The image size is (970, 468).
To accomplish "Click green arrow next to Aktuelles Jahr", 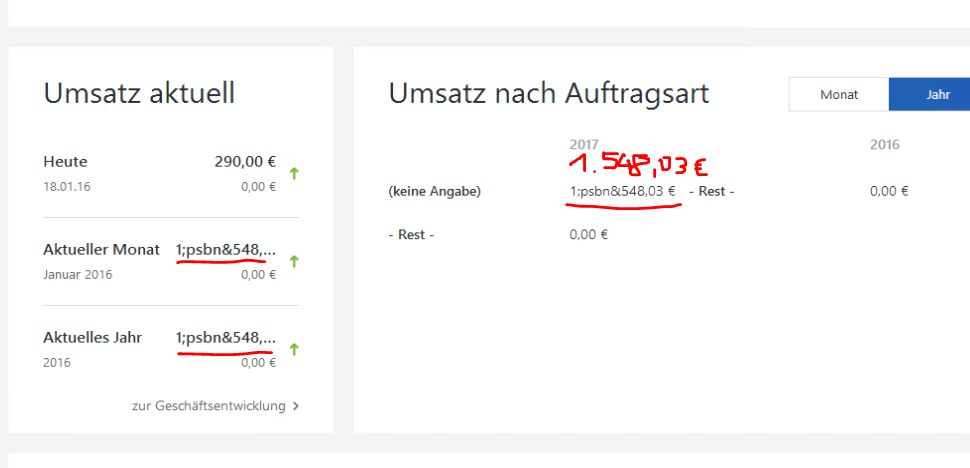I will click(294, 349).
